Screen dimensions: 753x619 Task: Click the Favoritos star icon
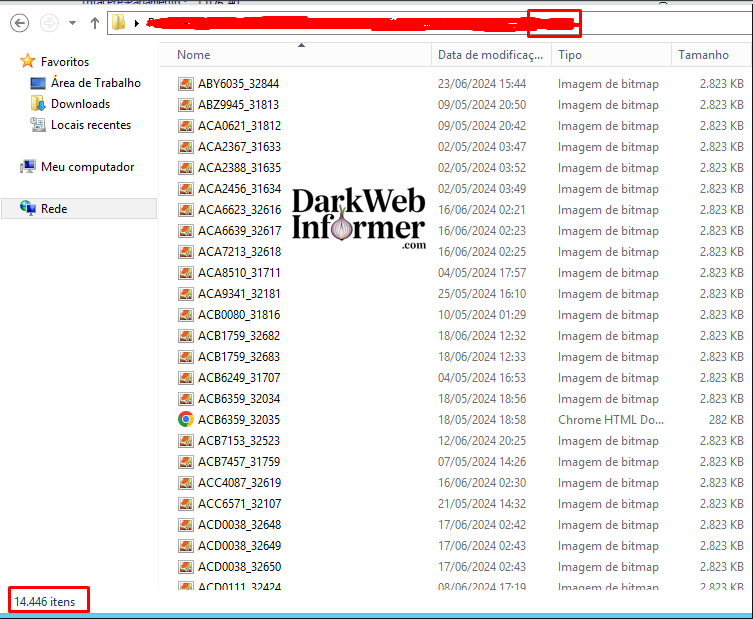pyautogui.click(x=27, y=61)
